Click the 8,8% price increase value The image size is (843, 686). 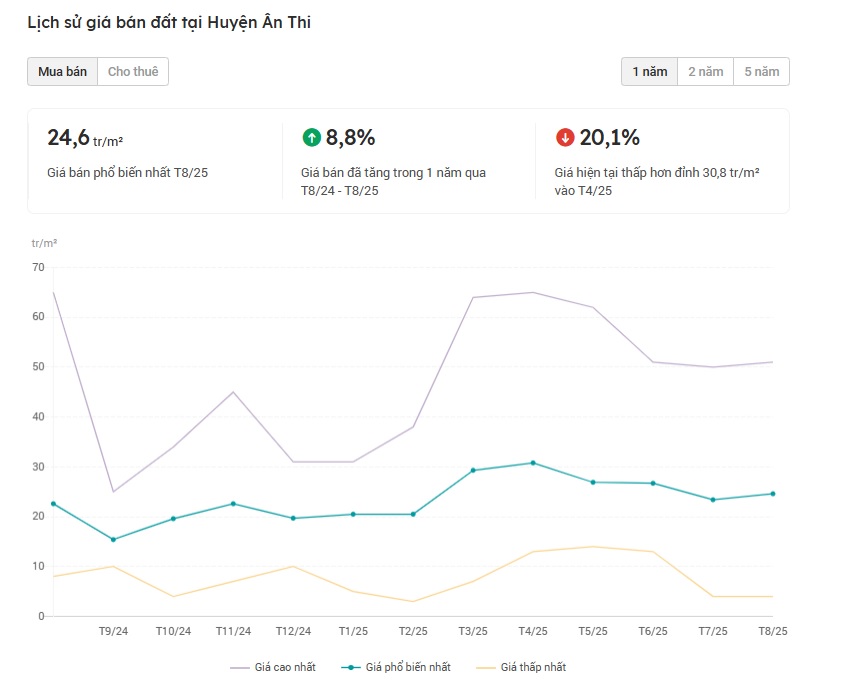[x=350, y=138]
